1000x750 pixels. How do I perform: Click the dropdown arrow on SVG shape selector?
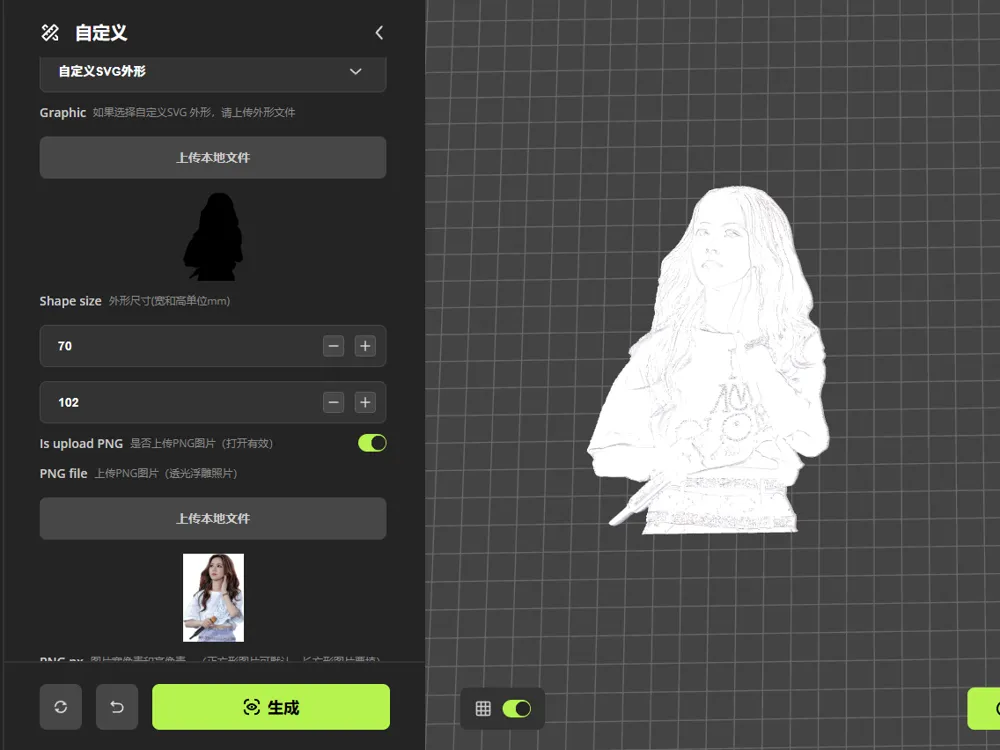point(355,73)
